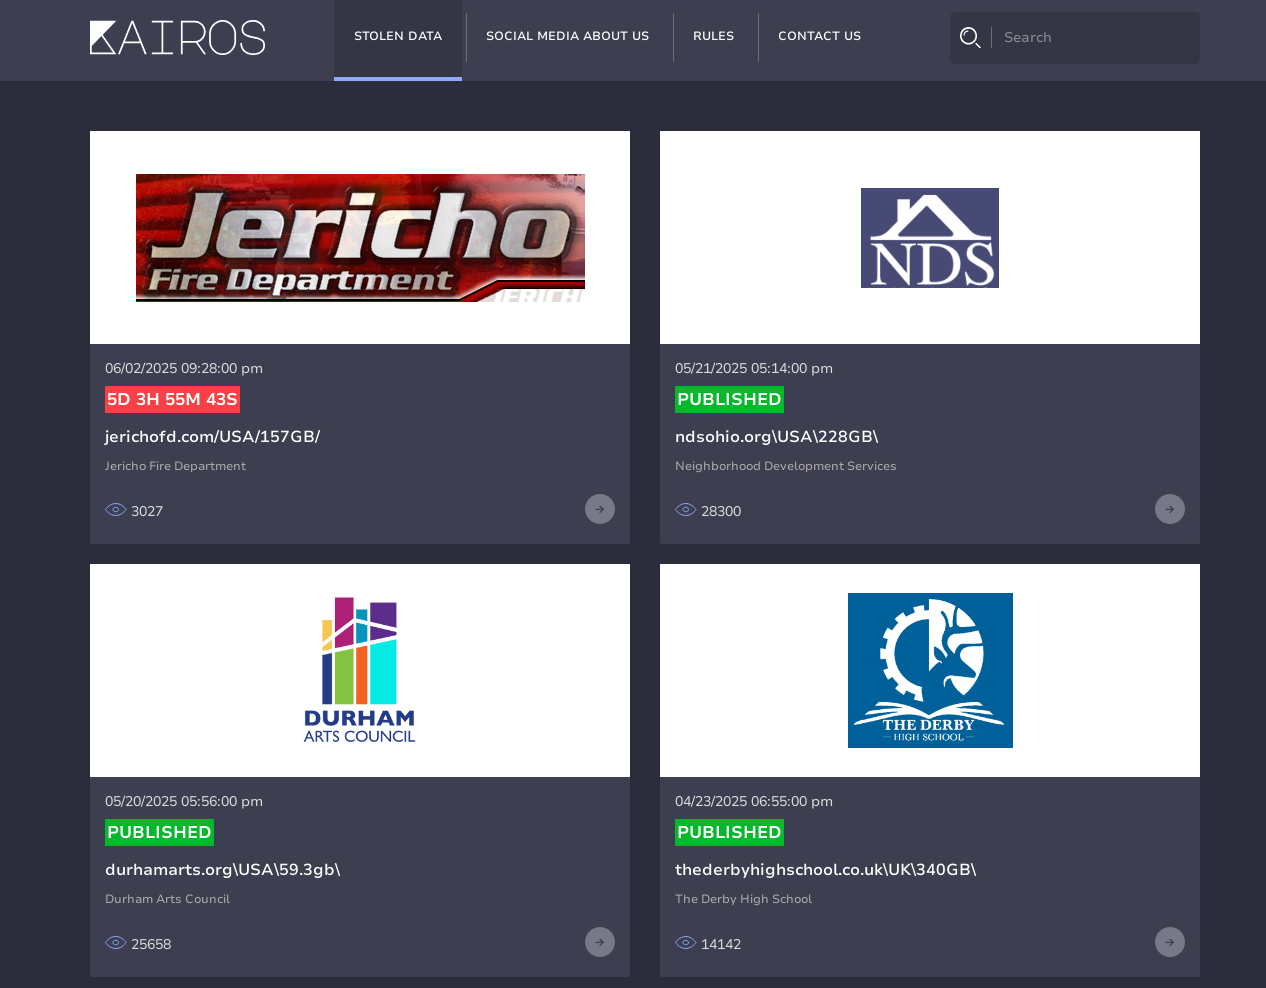This screenshot has height=988, width=1266.
Task: Click the date 04/23/2025 06:55:00 pm
Action: pos(754,802)
